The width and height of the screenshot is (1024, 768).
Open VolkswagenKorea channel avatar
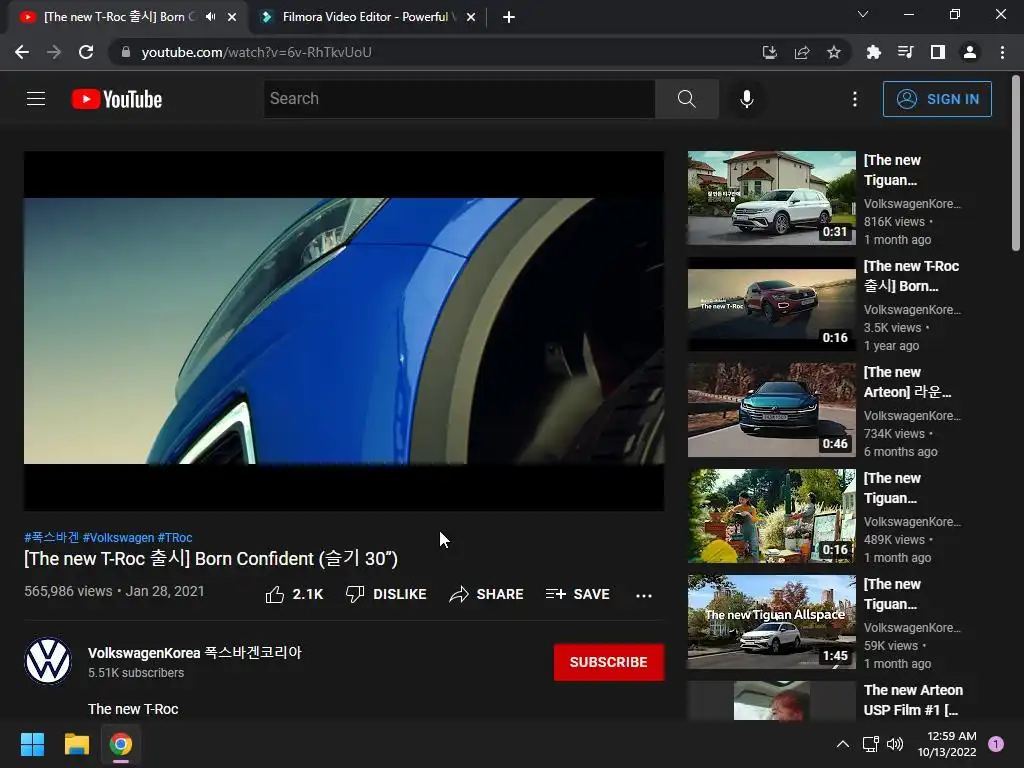pos(48,661)
